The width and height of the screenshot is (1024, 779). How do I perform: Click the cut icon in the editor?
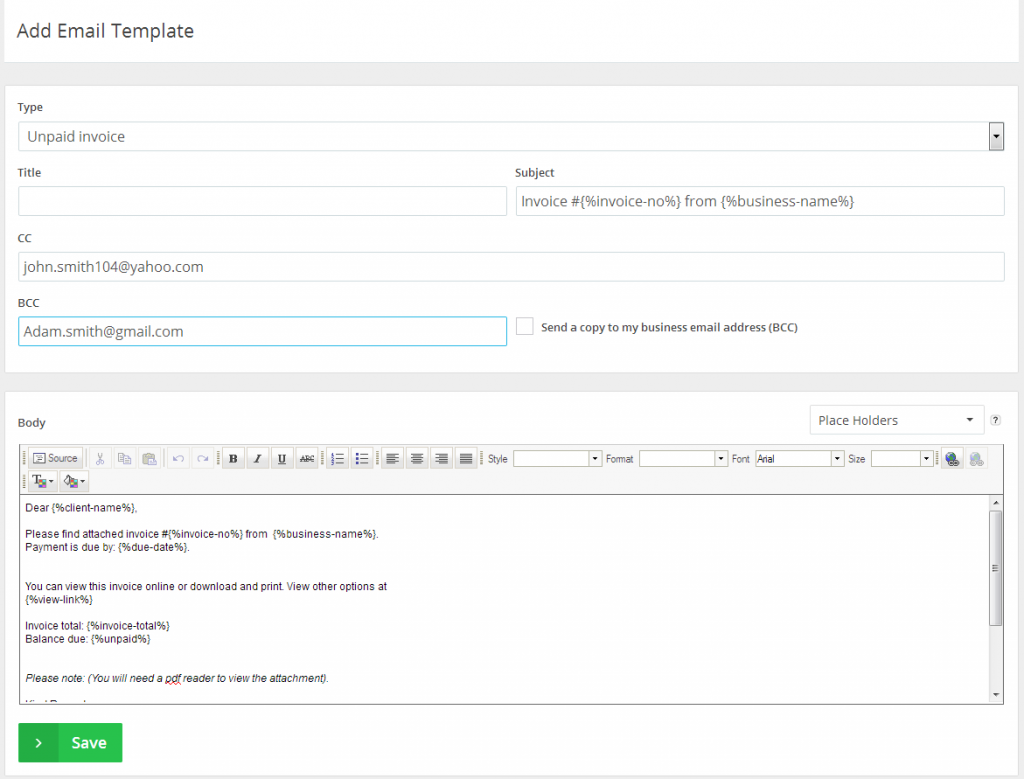[x=99, y=458]
